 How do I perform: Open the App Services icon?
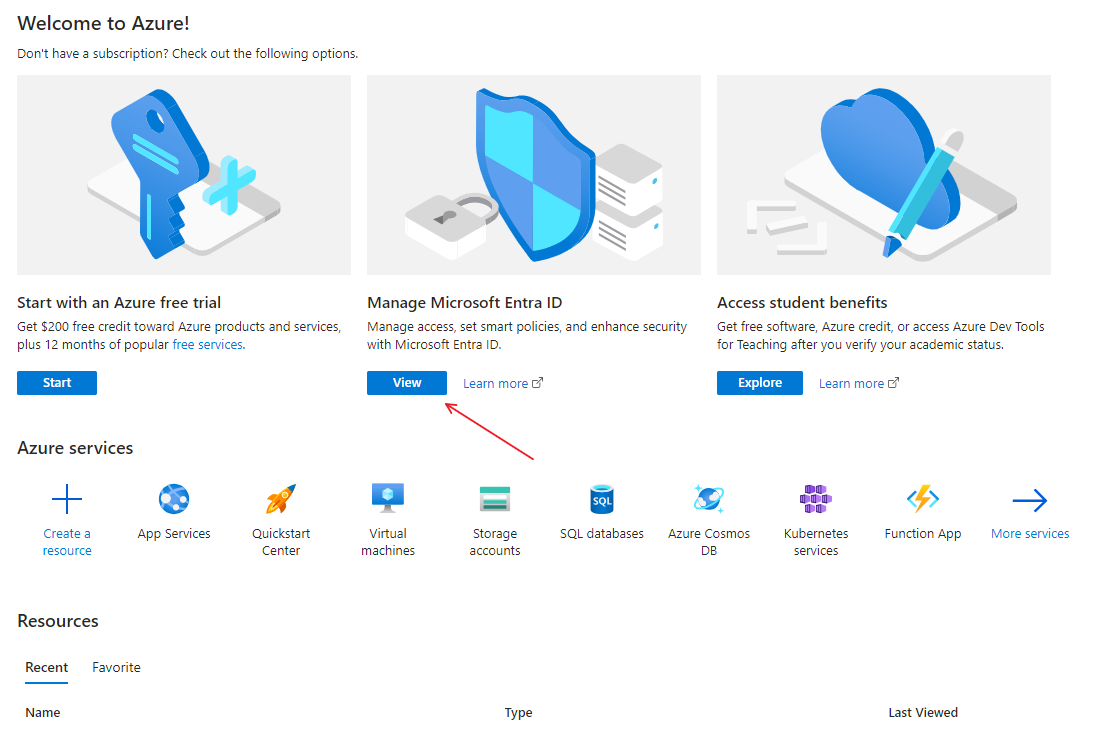[174, 499]
